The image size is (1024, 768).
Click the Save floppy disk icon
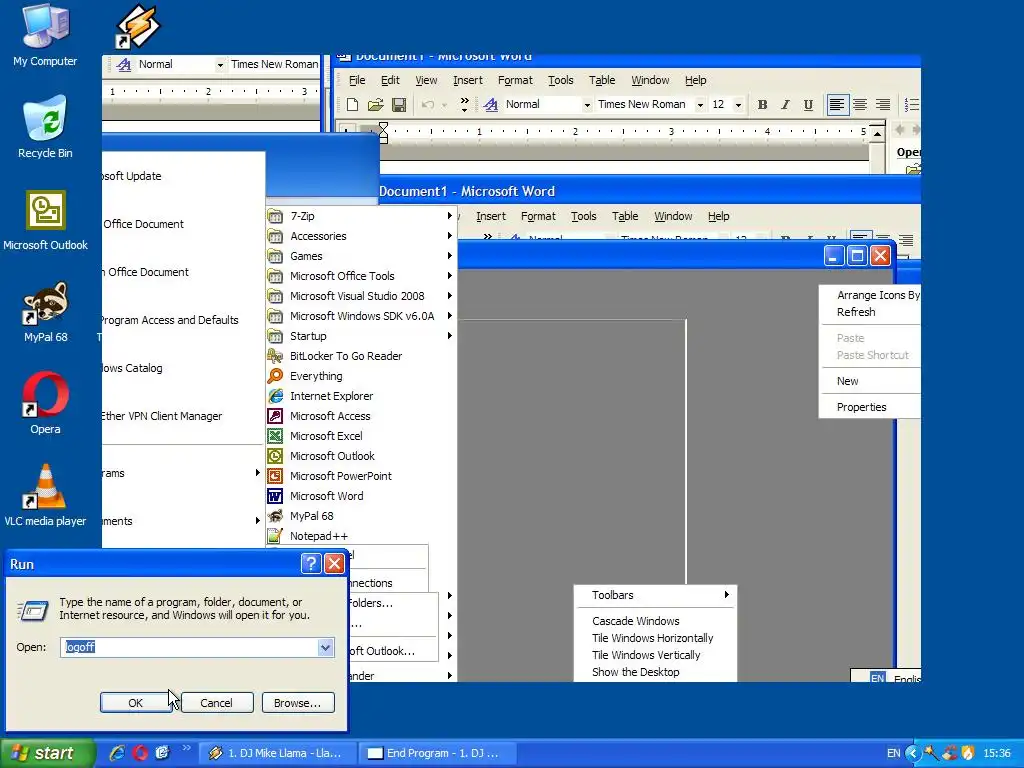399,104
